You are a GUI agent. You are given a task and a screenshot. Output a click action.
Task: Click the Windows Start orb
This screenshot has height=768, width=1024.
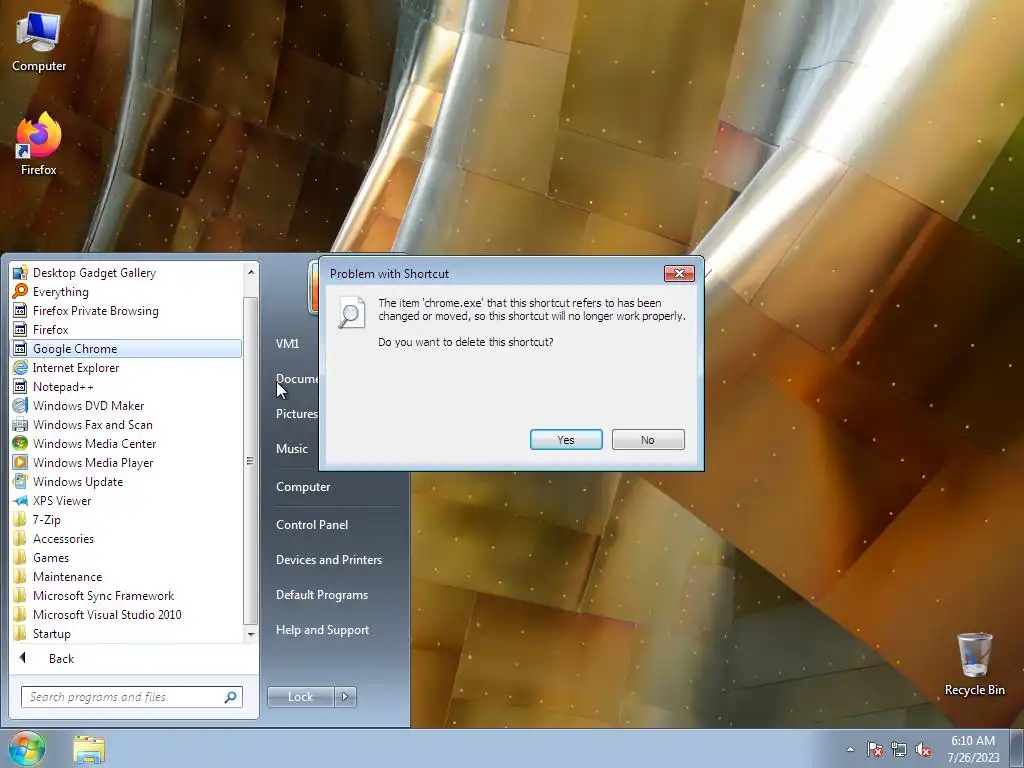coord(27,748)
